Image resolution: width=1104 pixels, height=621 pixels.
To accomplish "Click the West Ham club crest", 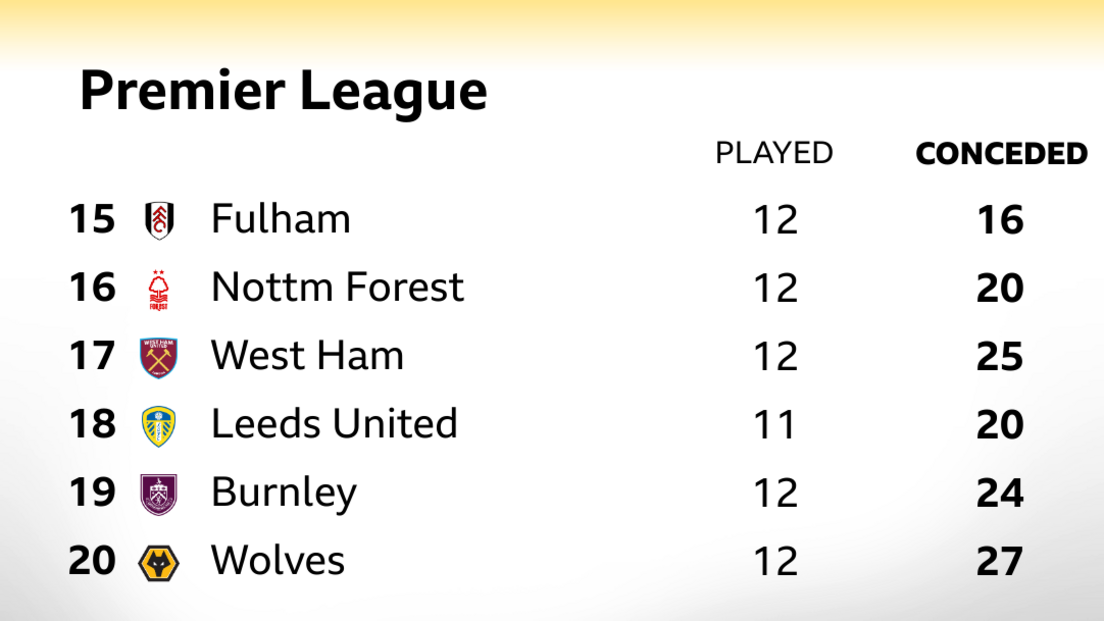I will (159, 357).
